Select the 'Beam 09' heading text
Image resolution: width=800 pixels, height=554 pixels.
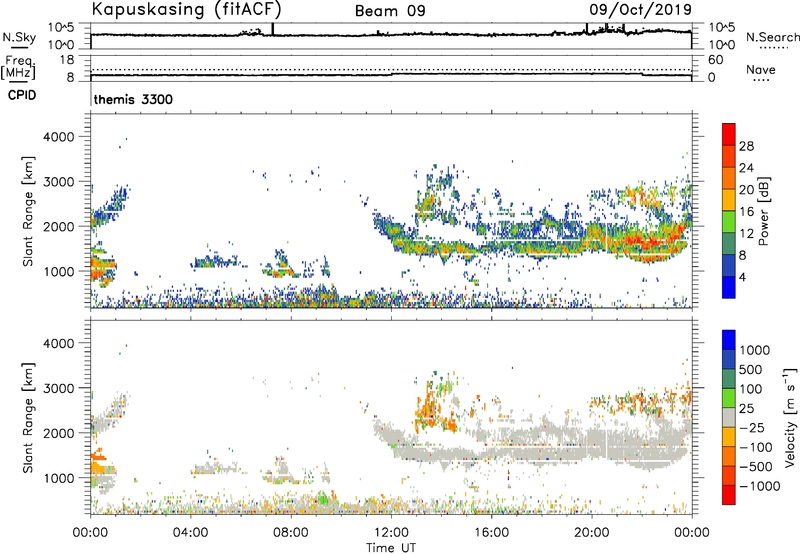point(390,11)
